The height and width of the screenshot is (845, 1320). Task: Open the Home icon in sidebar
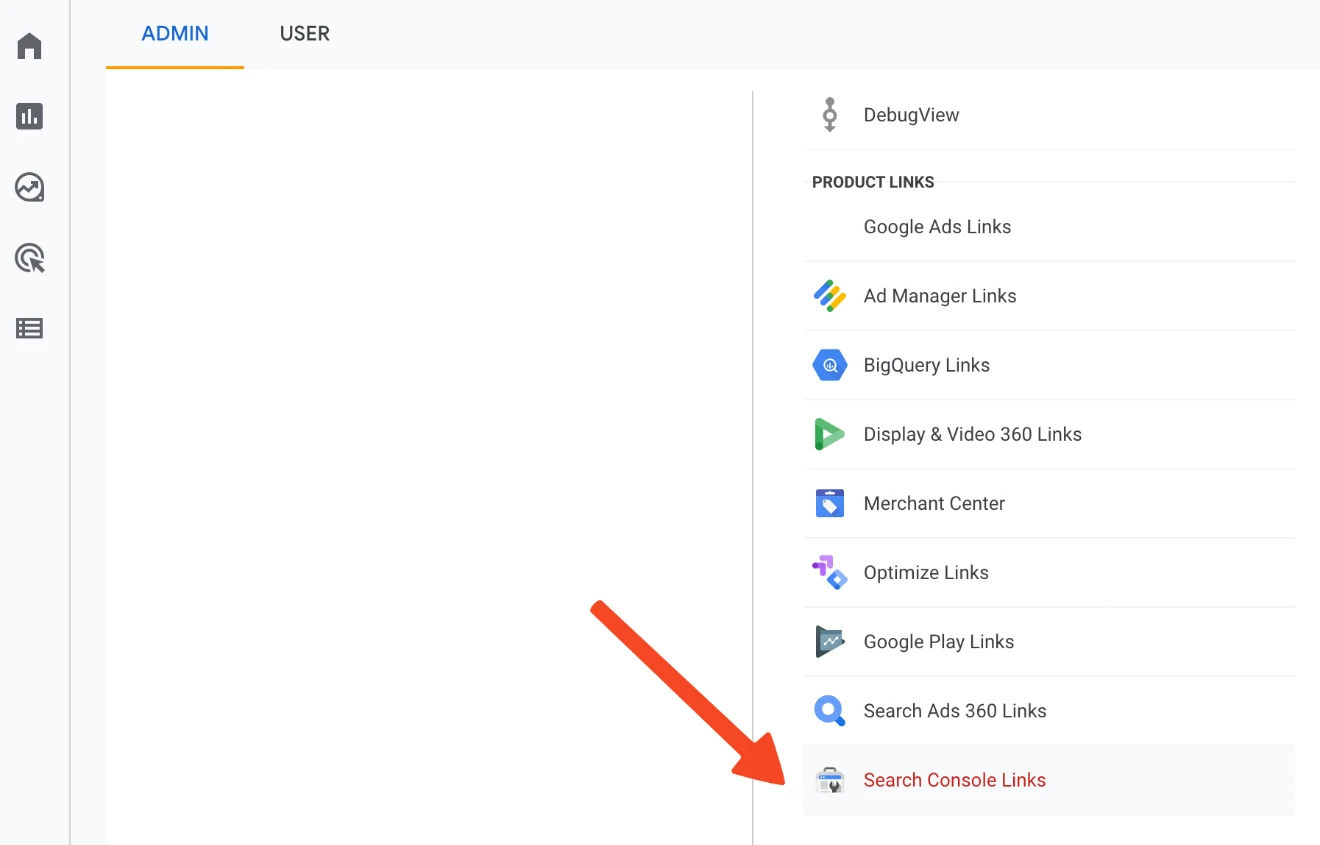coord(30,46)
